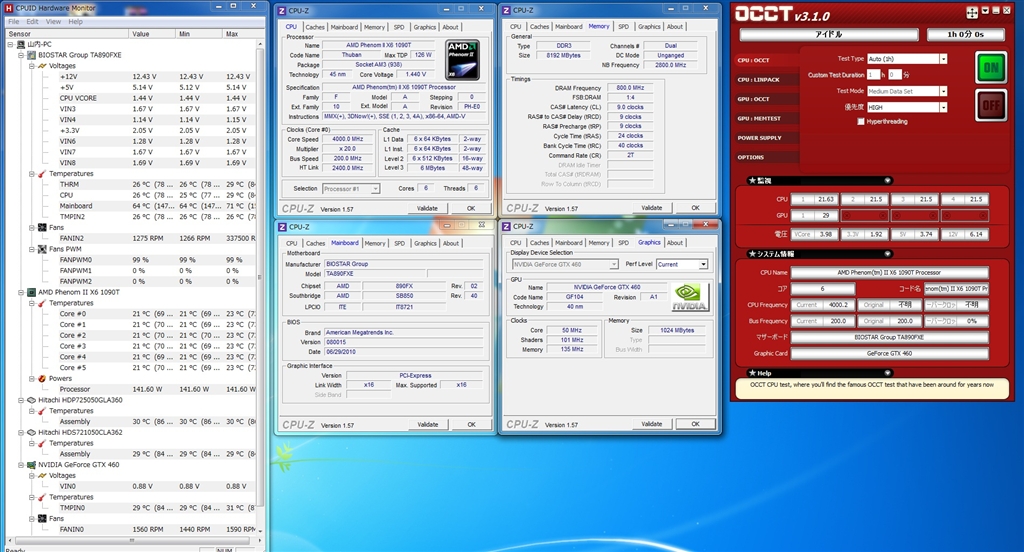Open the File menu in HWMonitor
1024x552 pixels.
pos(14,22)
